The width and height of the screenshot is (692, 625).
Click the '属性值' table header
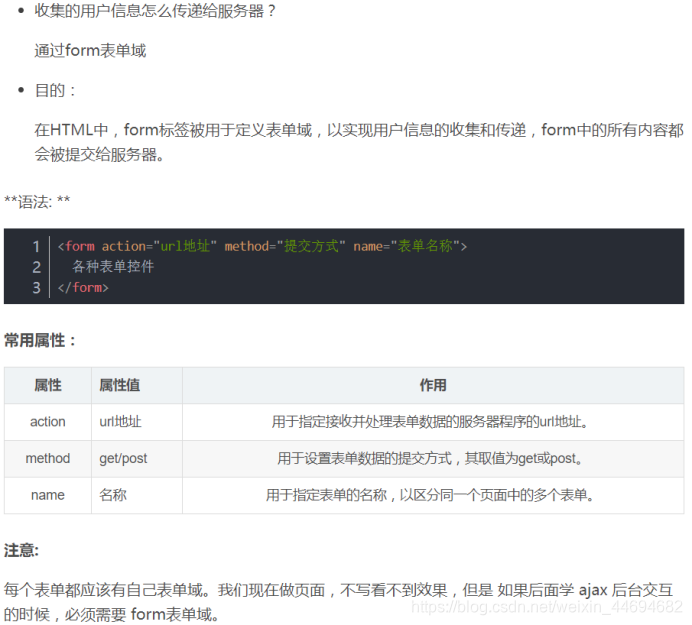tap(137, 385)
